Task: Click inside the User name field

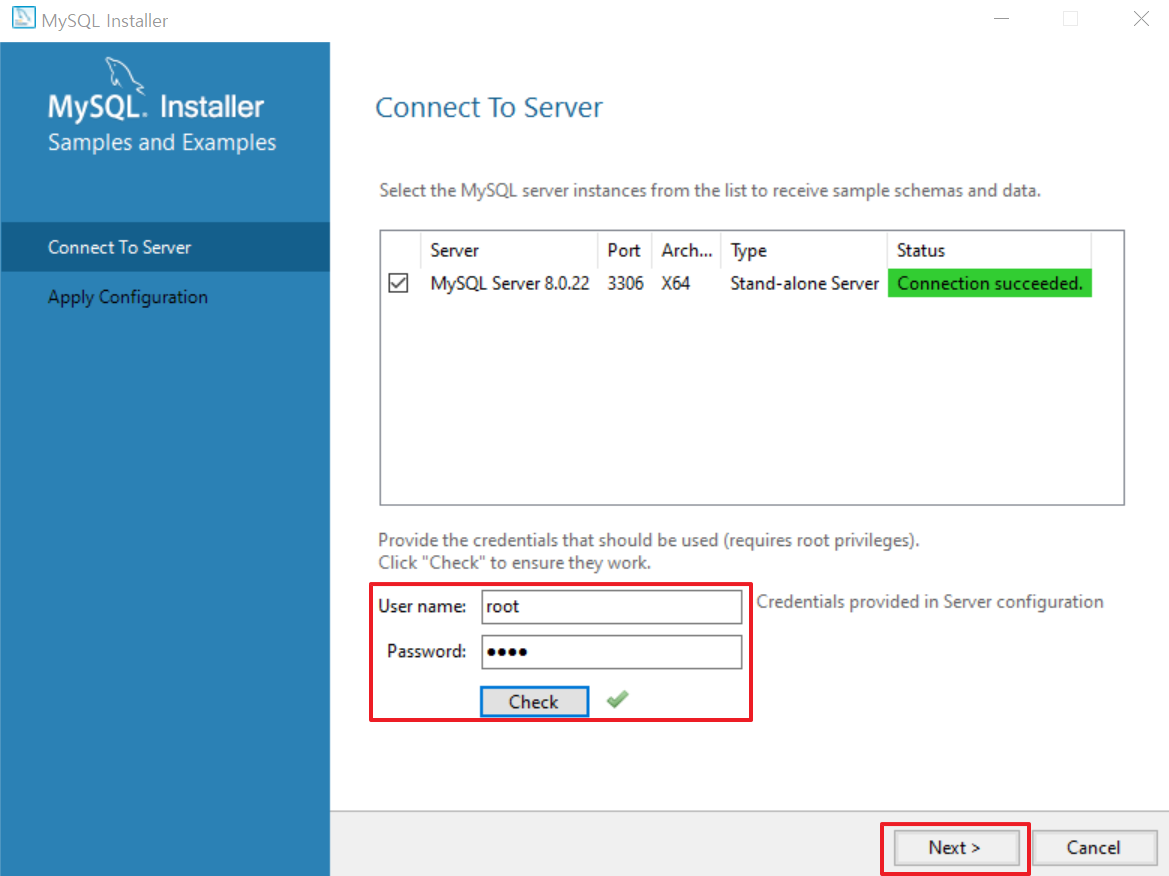Action: tap(611, 606)
